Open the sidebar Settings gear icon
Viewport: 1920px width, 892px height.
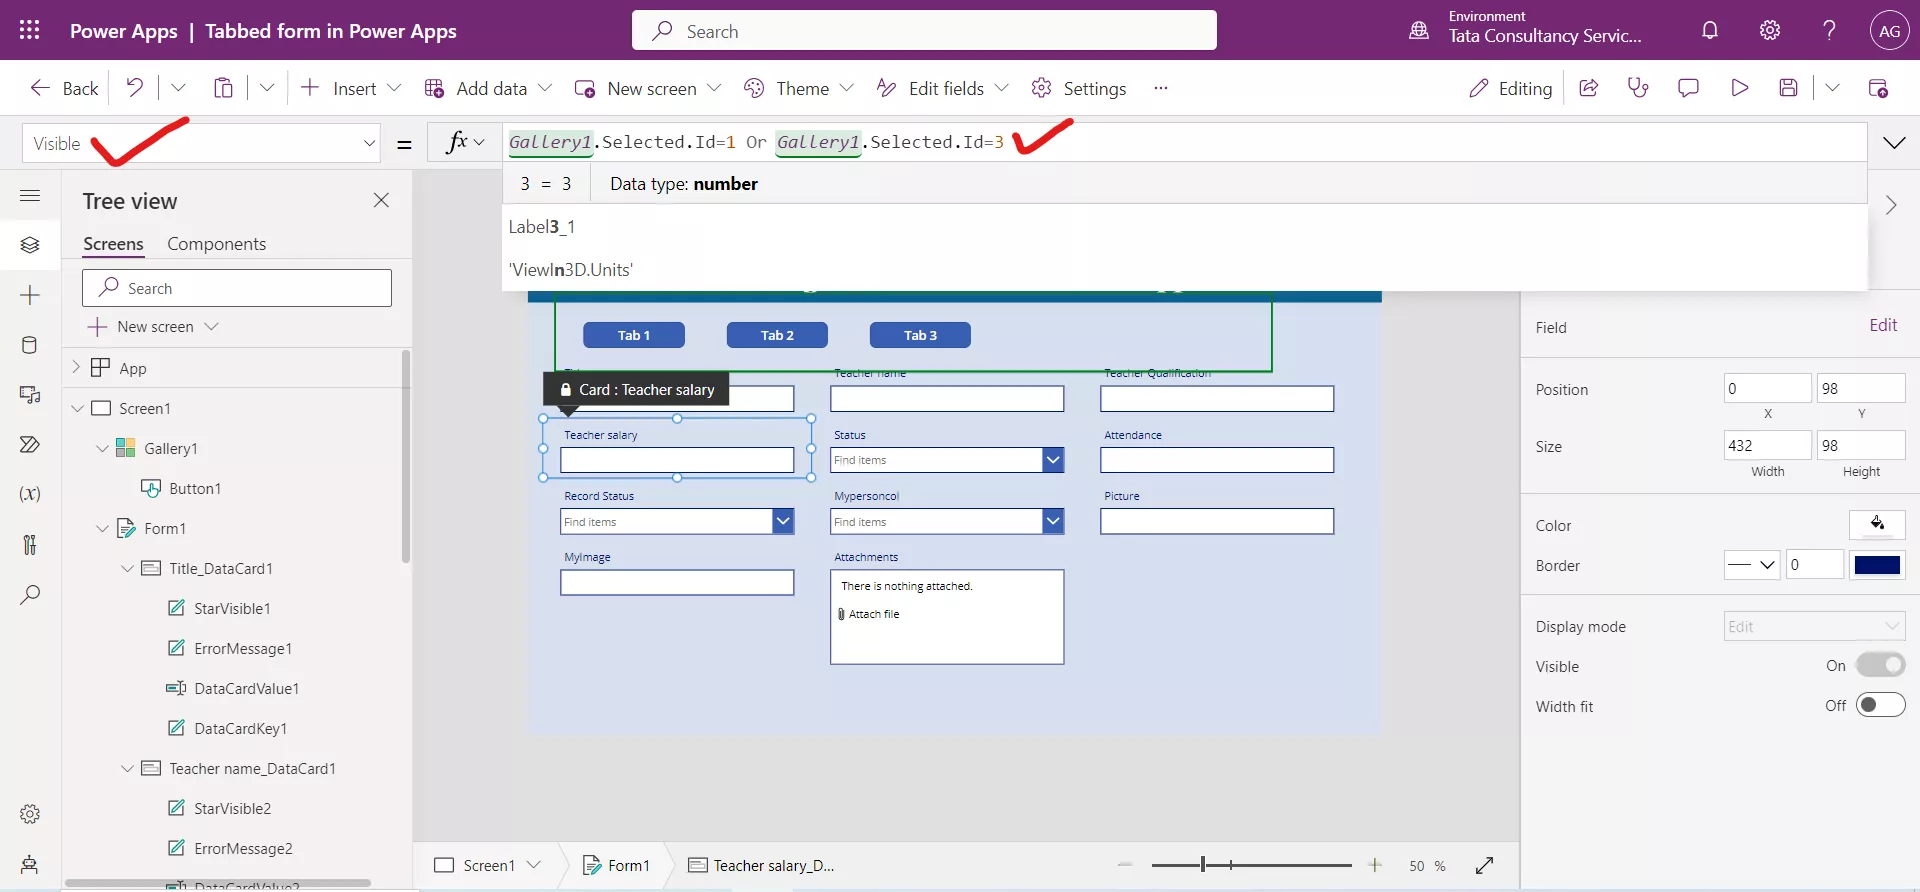pyautogui.click(x=30, y=814)
